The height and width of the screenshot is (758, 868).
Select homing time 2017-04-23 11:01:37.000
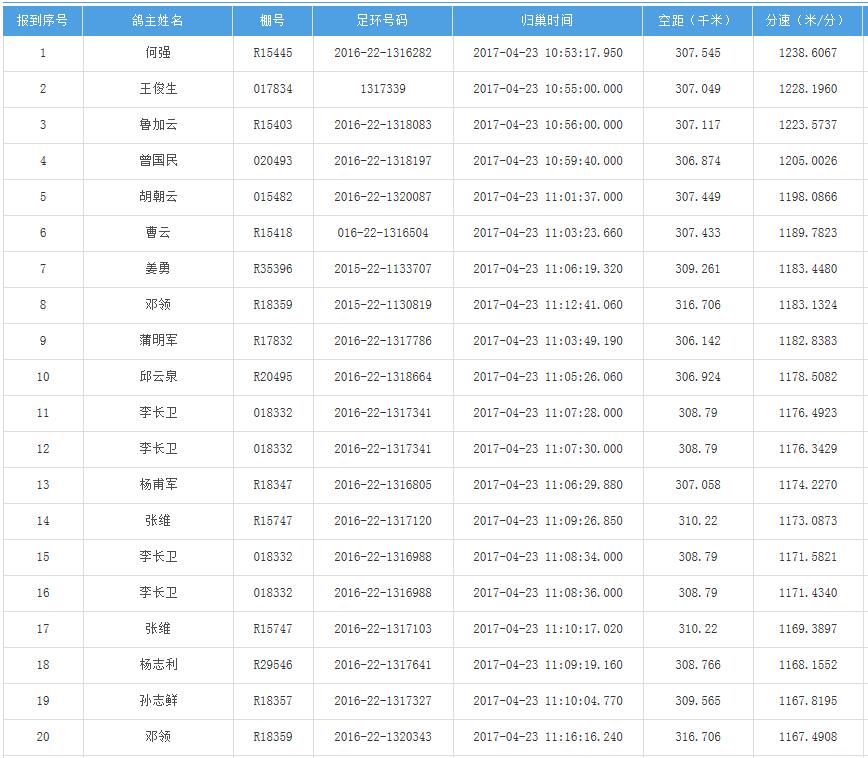547,197
